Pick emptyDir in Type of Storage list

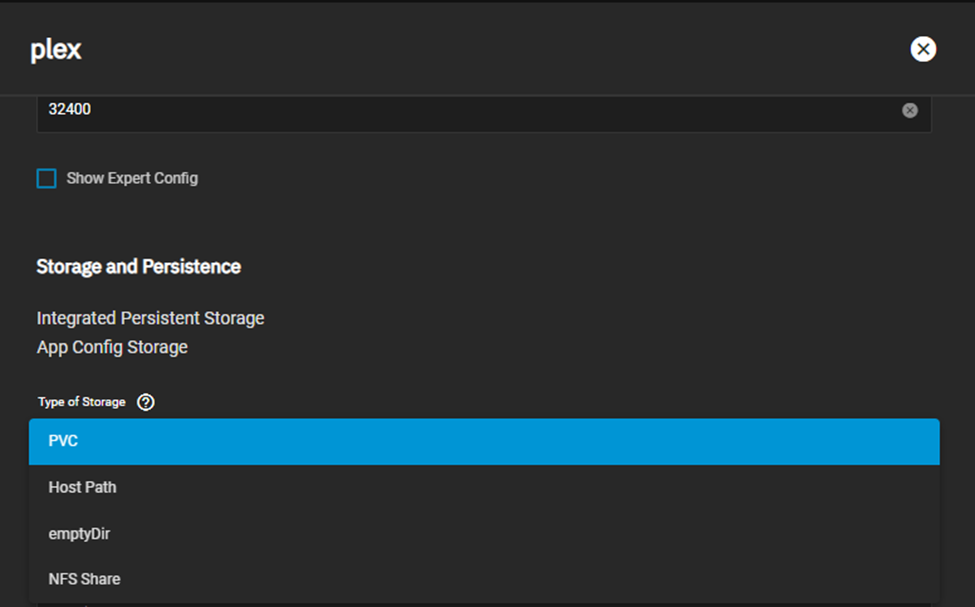(484, 534)
